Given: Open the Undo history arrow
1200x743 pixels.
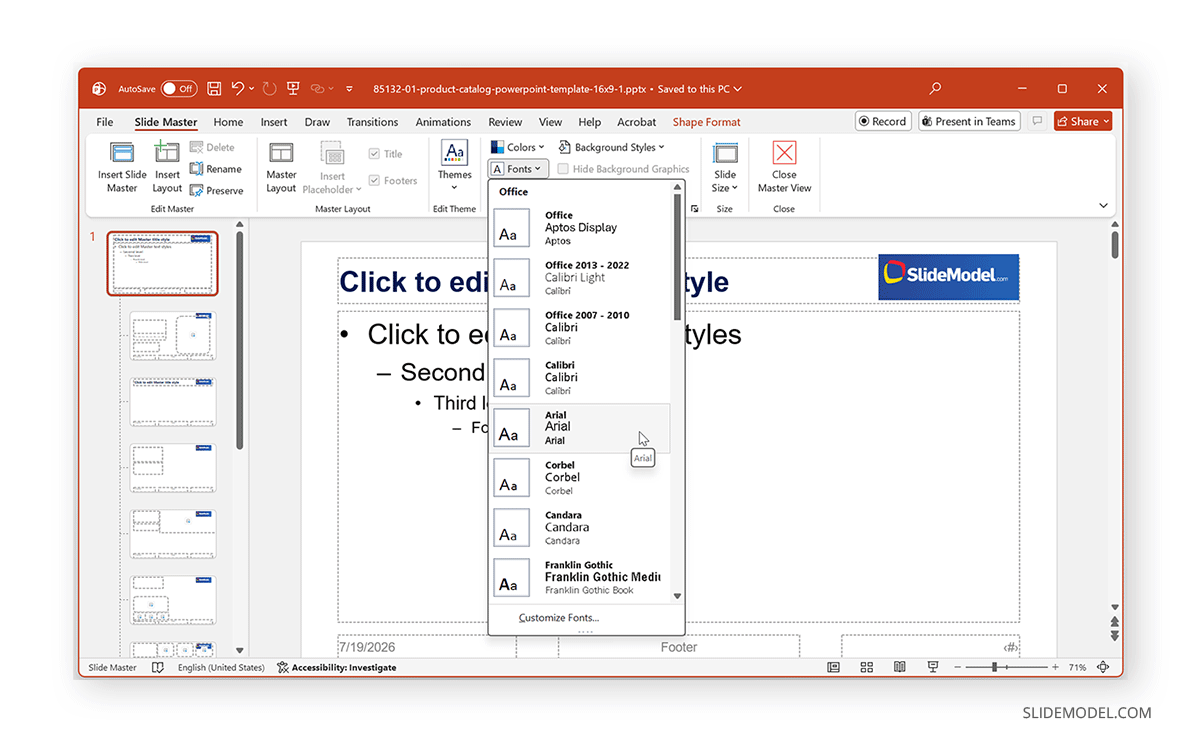Looking at the screenshot, I should click(251, 89).
